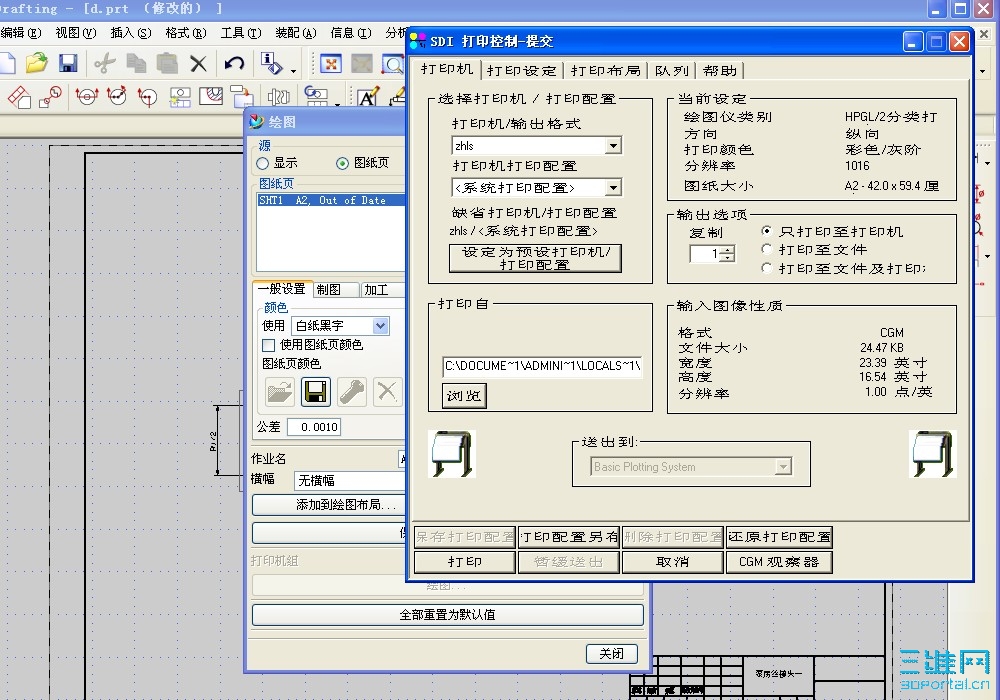Screen dimensions: 1000x700
Task: Open the 装配(A) menu
Action: [296, 33]
